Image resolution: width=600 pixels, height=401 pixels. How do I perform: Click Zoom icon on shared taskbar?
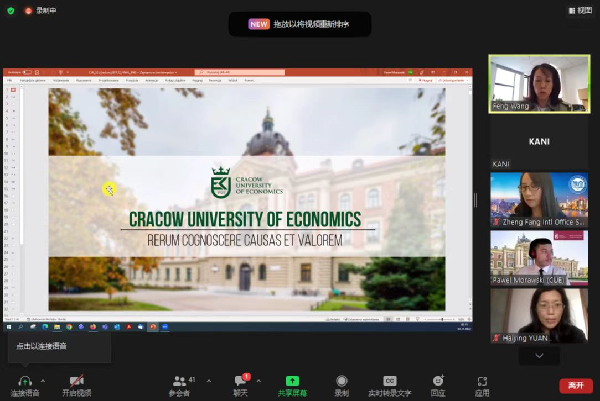click(165, 327)
